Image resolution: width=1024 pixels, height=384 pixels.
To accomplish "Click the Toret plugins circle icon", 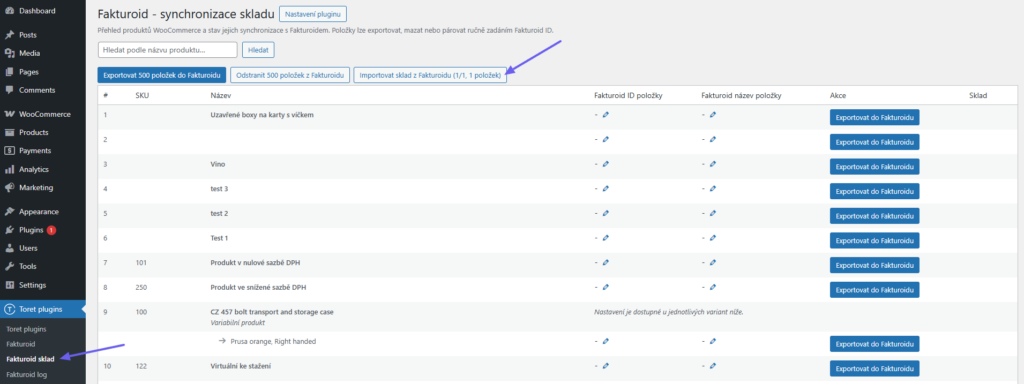I will (9, 309).
